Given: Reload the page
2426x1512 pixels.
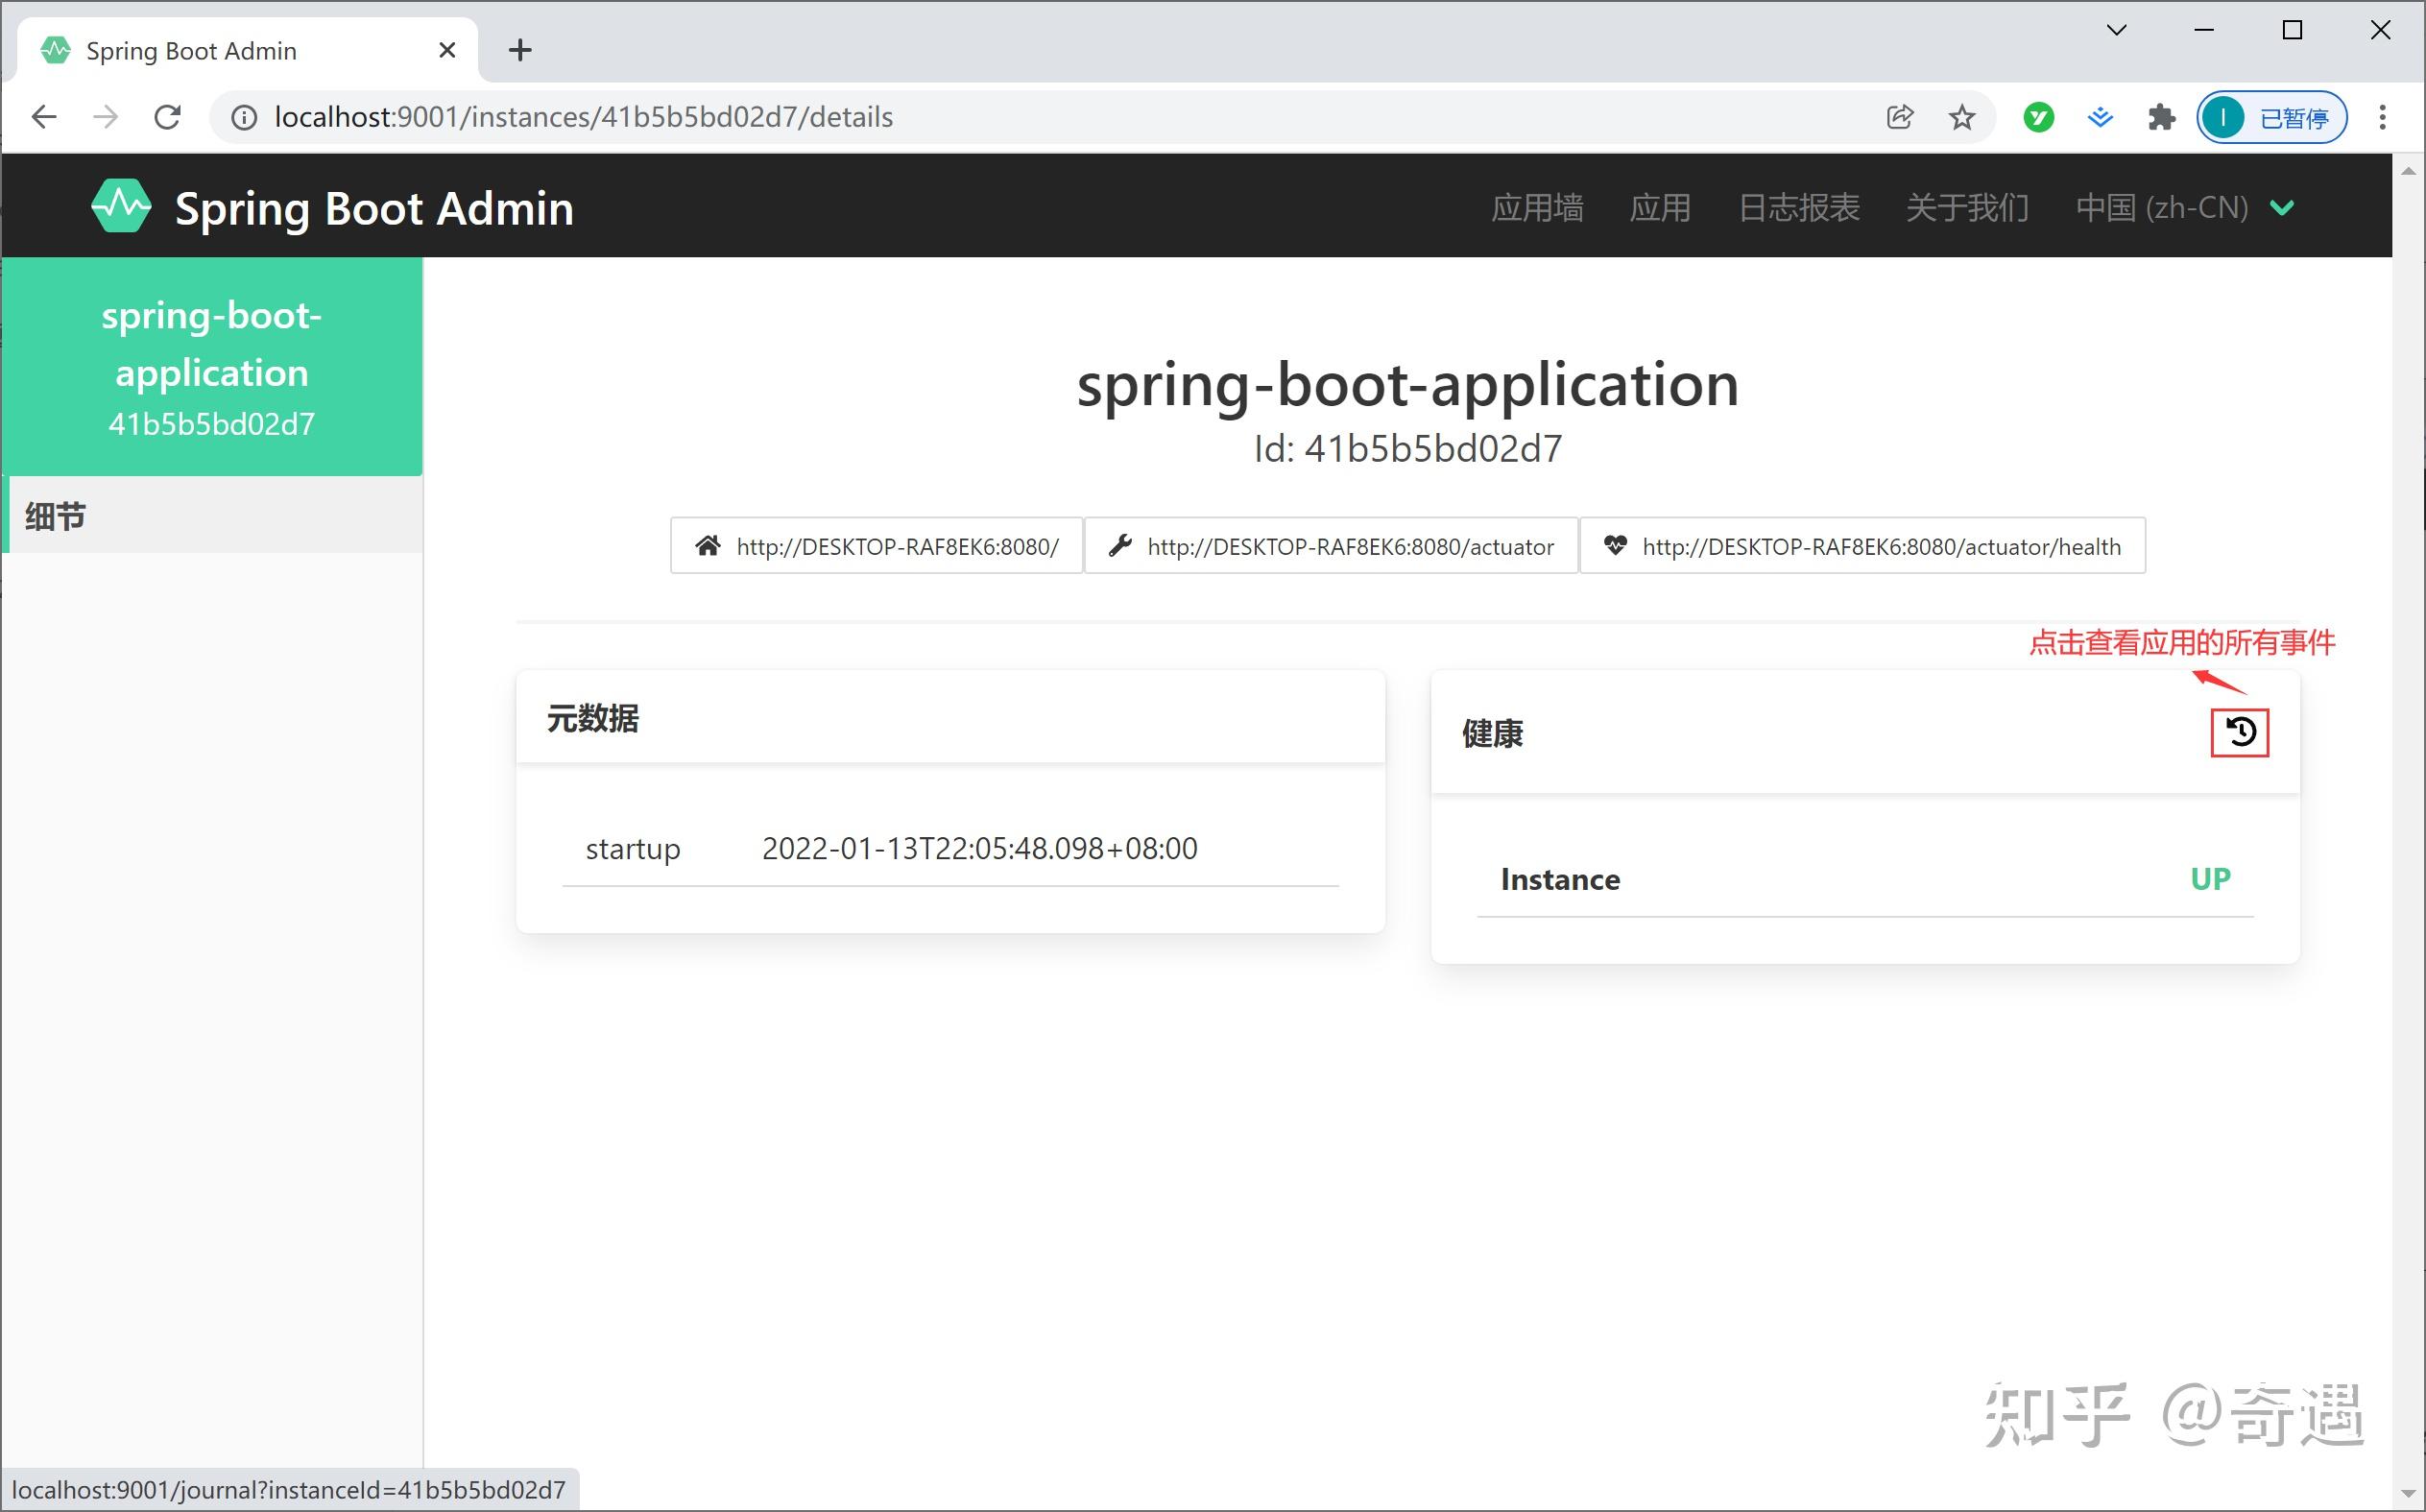Looking at the screenshot, I should point(167,116).
